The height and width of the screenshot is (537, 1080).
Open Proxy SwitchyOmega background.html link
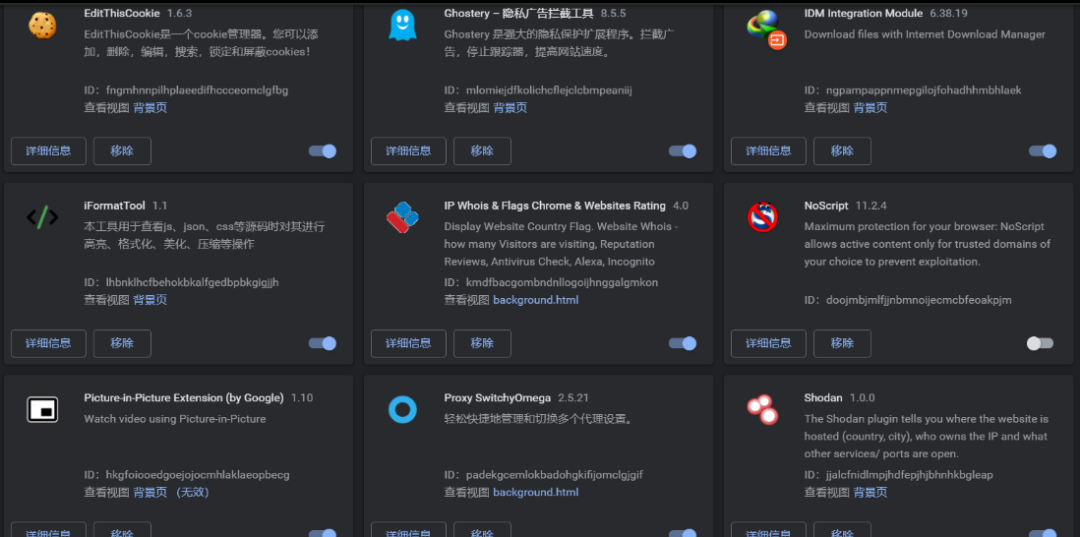pos(536,492)
